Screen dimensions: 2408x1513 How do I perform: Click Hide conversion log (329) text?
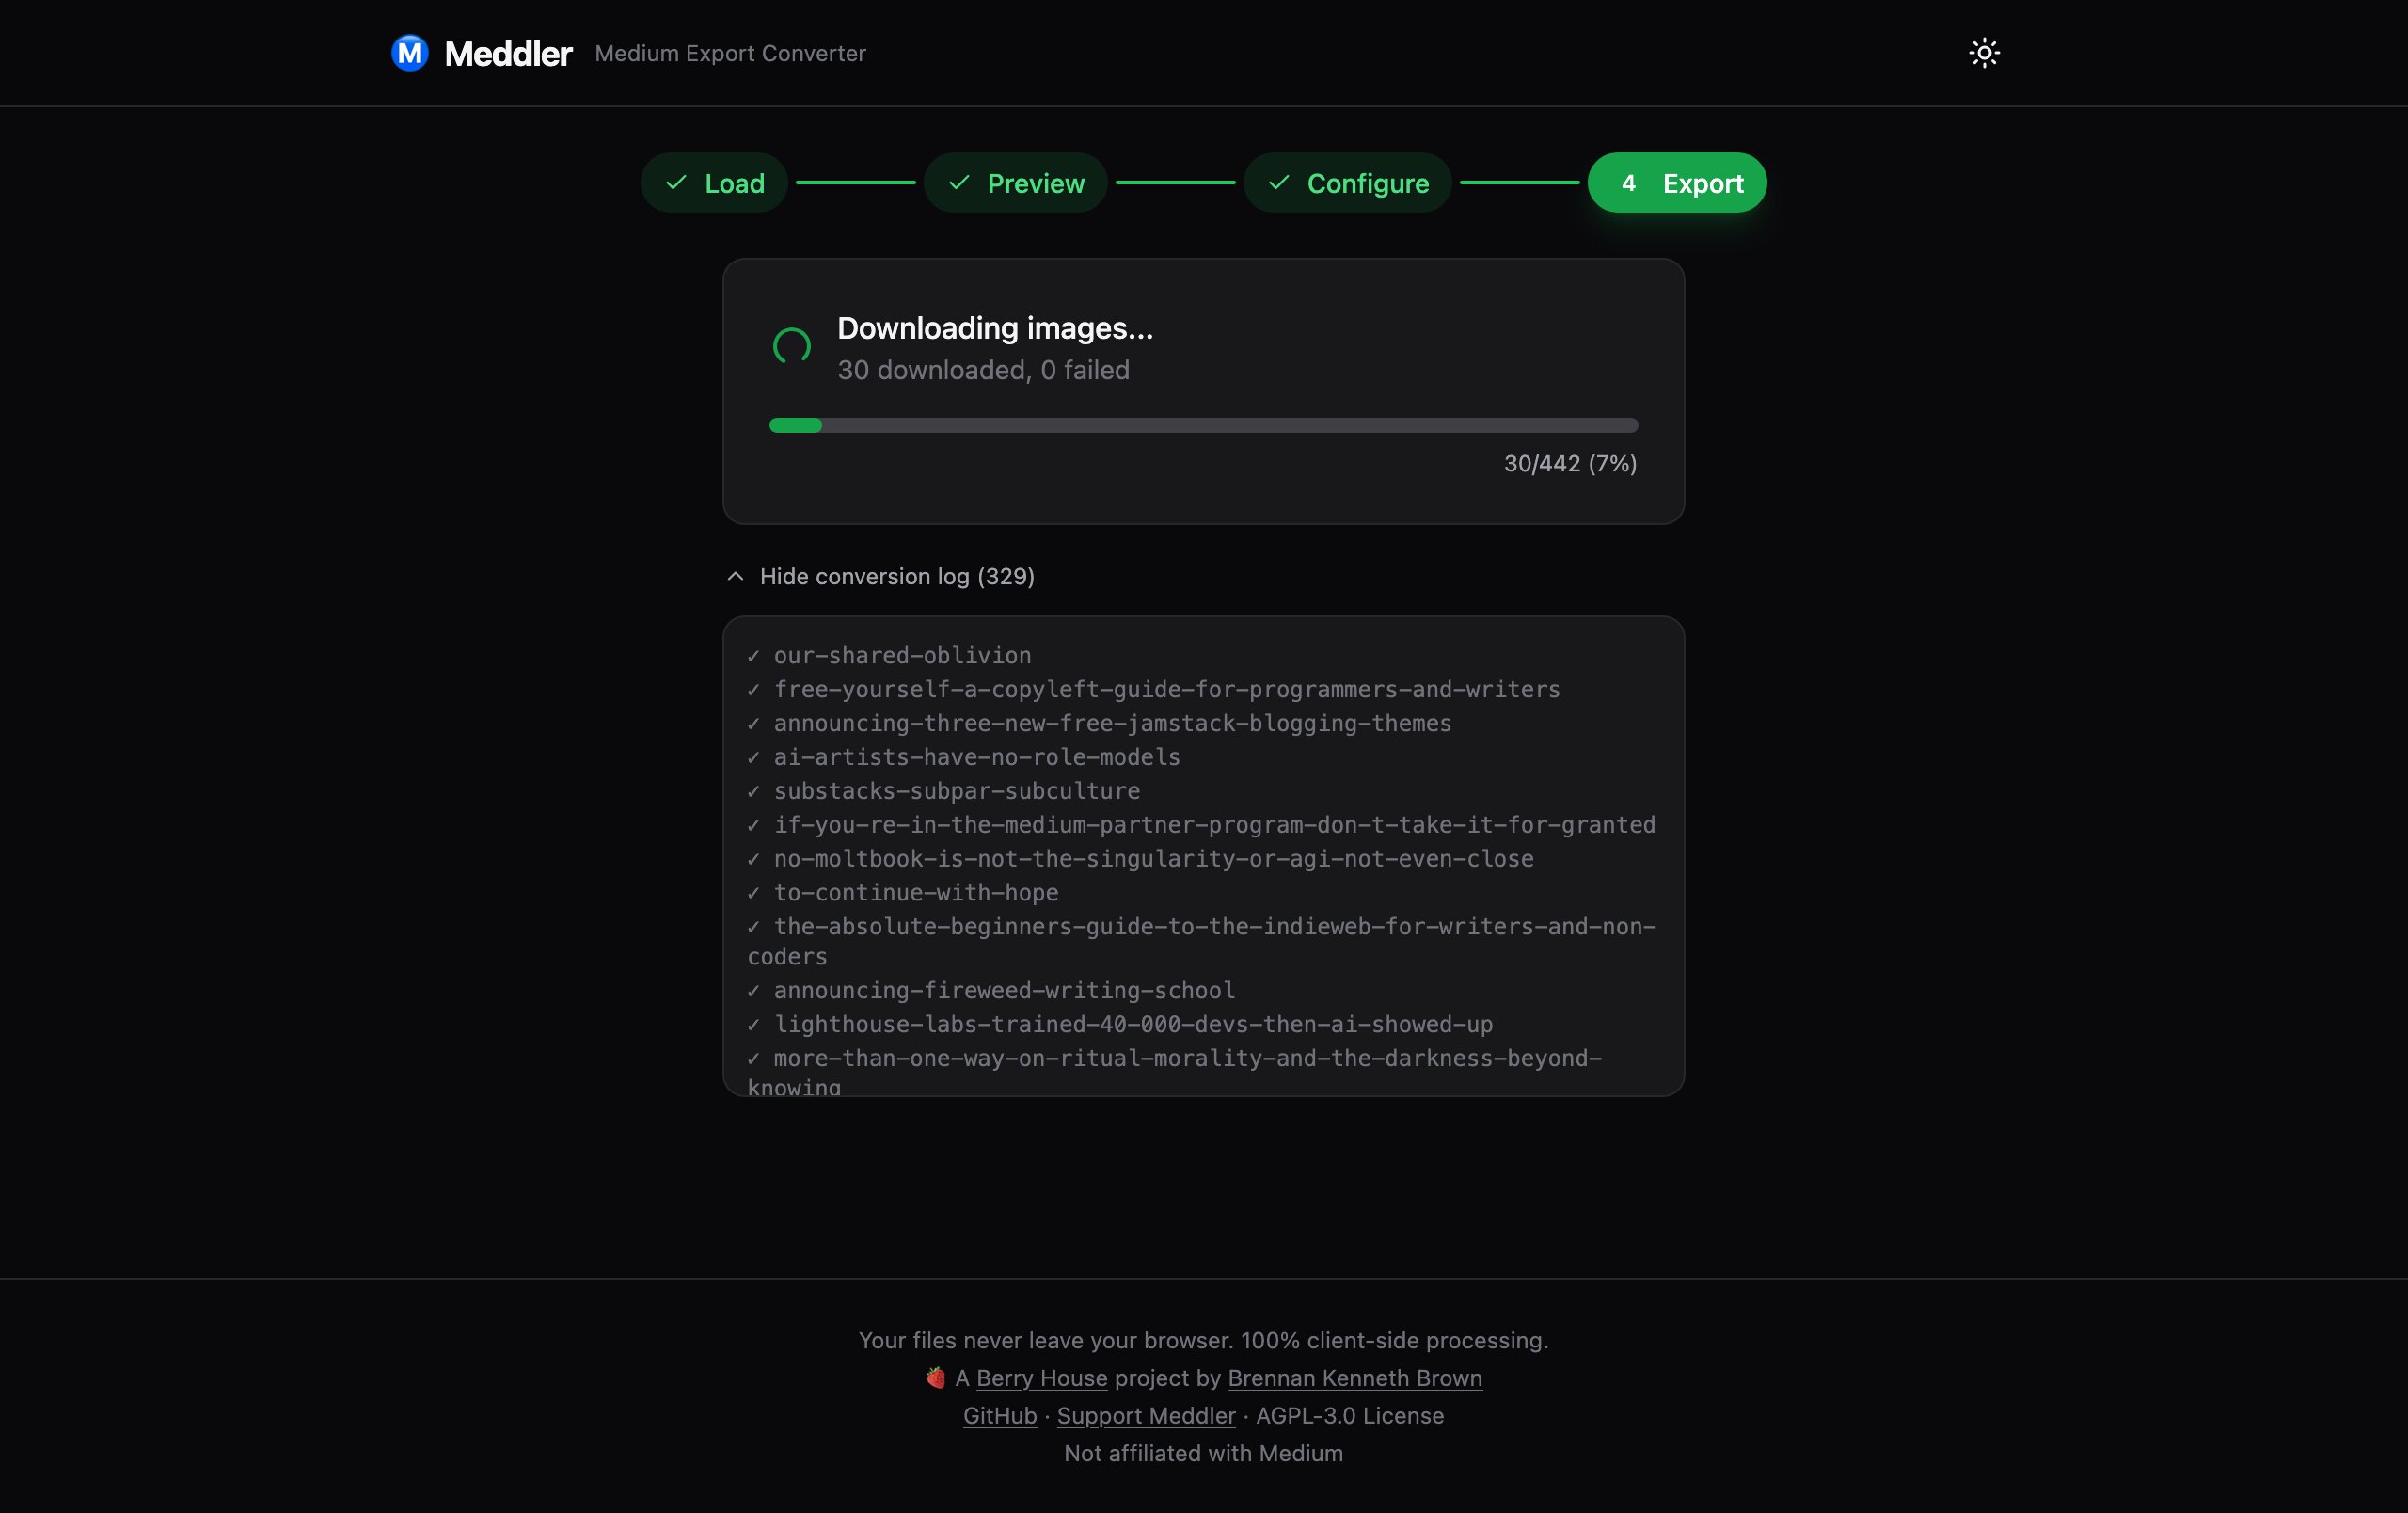click(897, 576)
